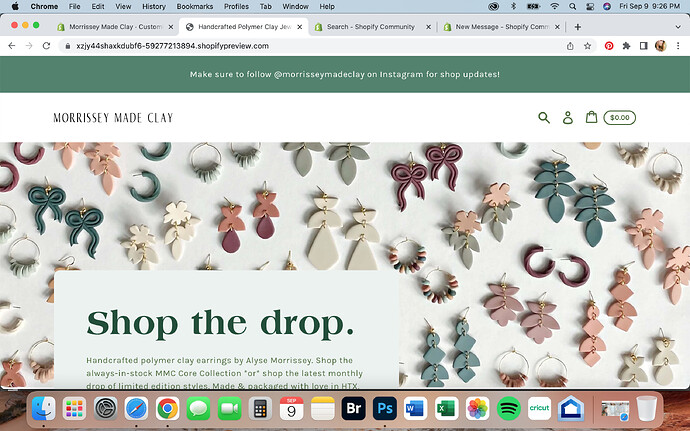This screenshot has width=690, height=431.
Task: Open the Apple menu
Action: tap(15, 6)
